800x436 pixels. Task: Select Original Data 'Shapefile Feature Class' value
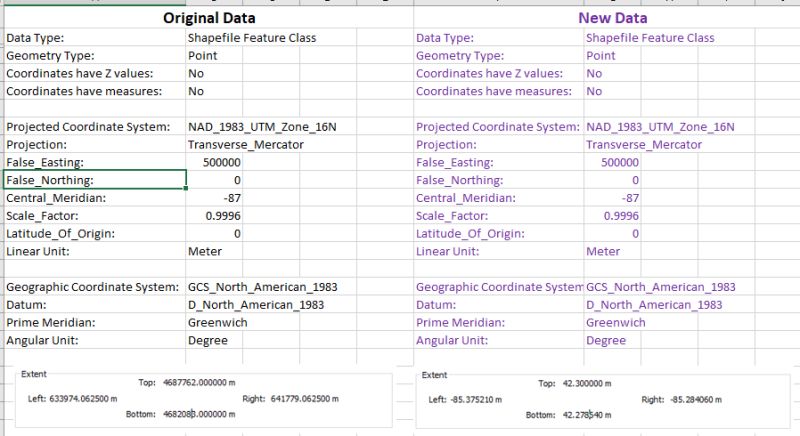coord(252,38)
